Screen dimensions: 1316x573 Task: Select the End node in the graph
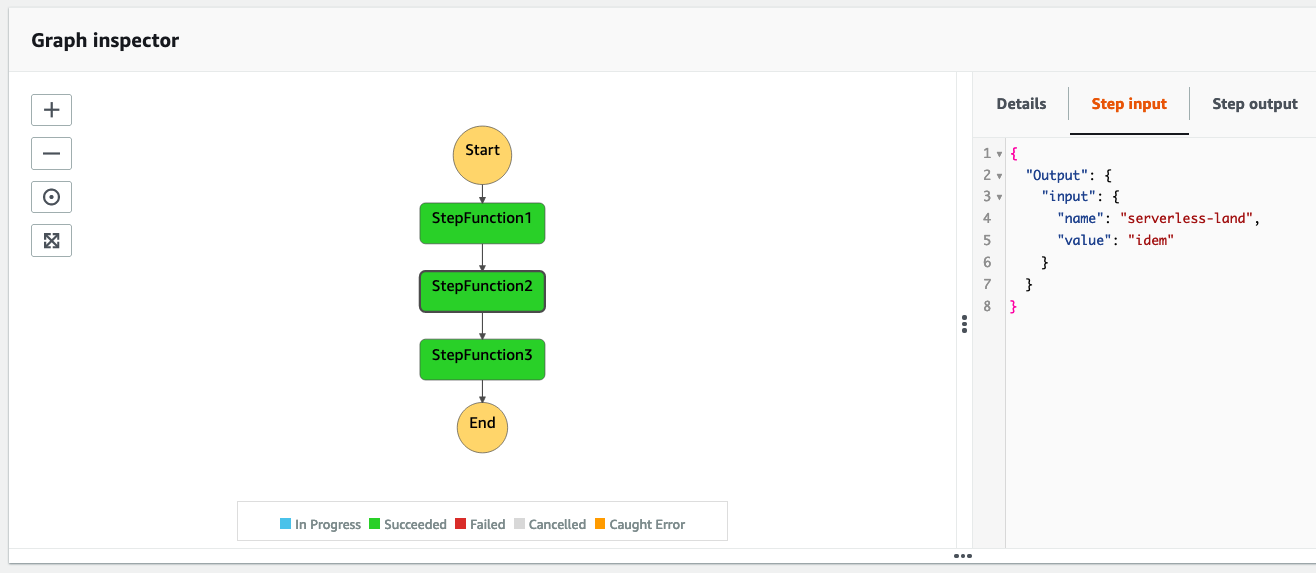[x=482, y=426]
